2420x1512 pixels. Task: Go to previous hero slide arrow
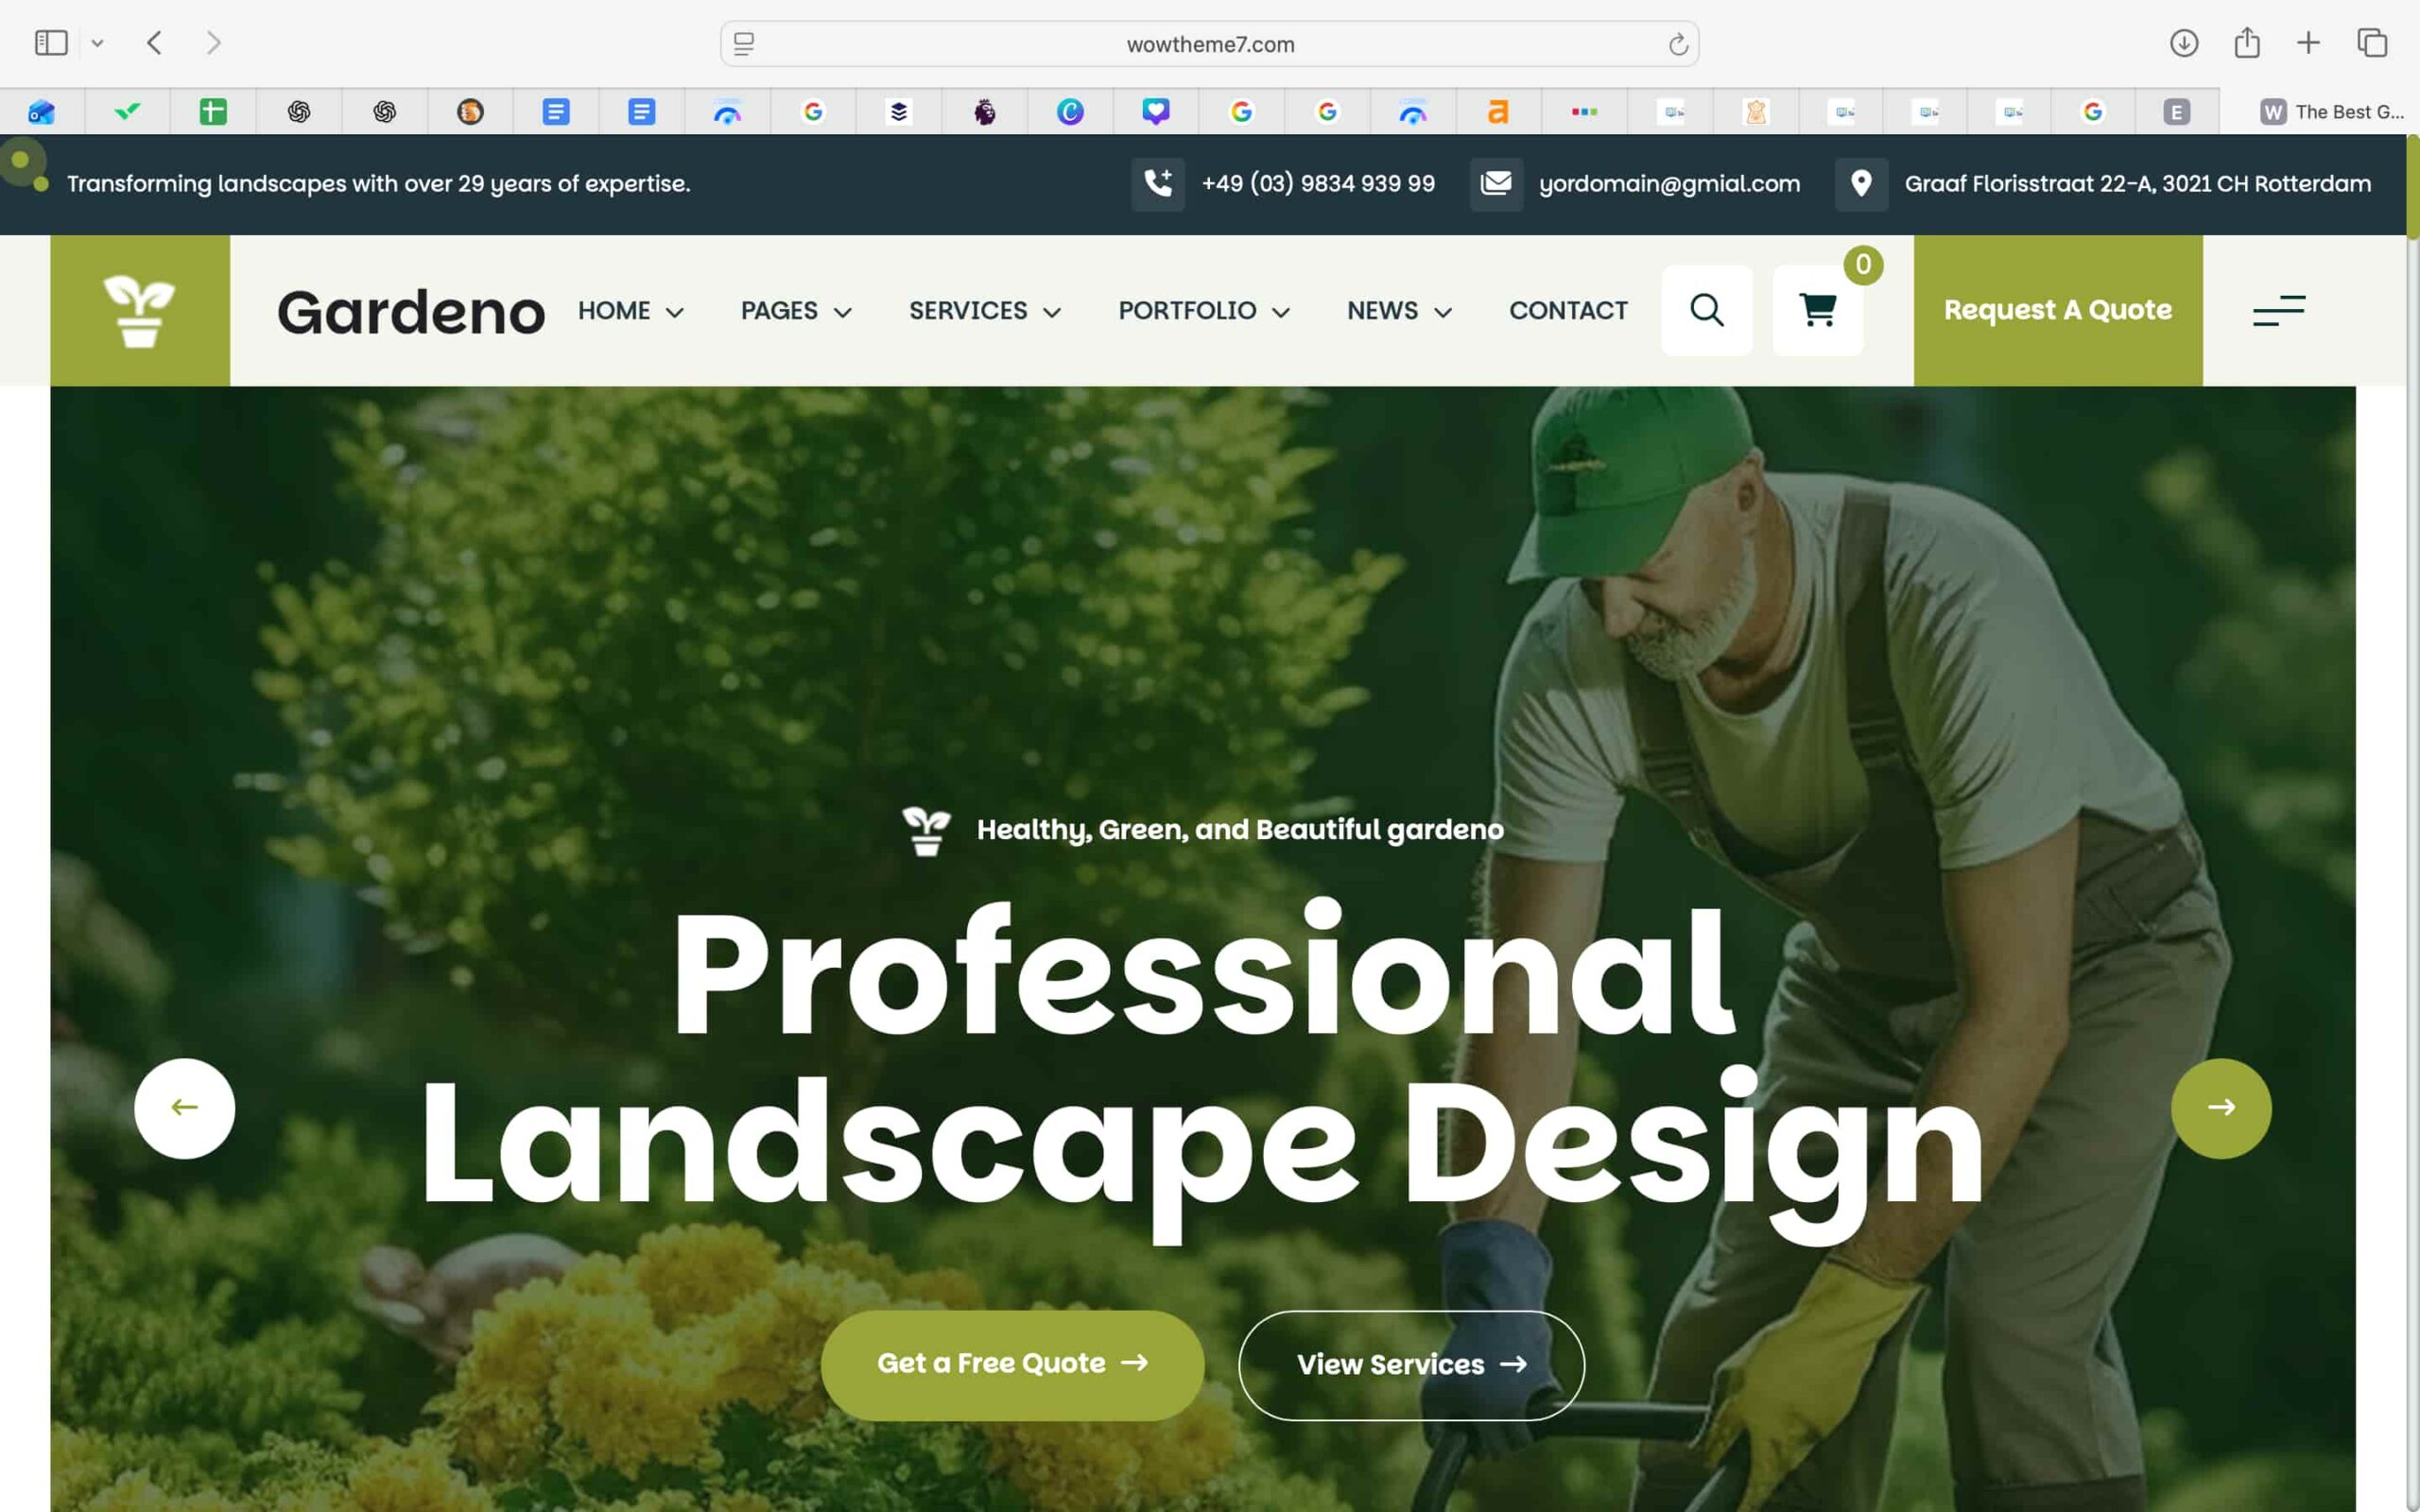(184, 1108)
